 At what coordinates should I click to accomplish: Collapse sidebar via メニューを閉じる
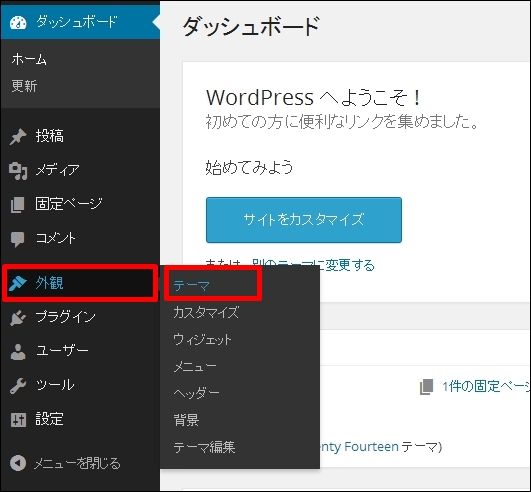(x=77, y=463)
